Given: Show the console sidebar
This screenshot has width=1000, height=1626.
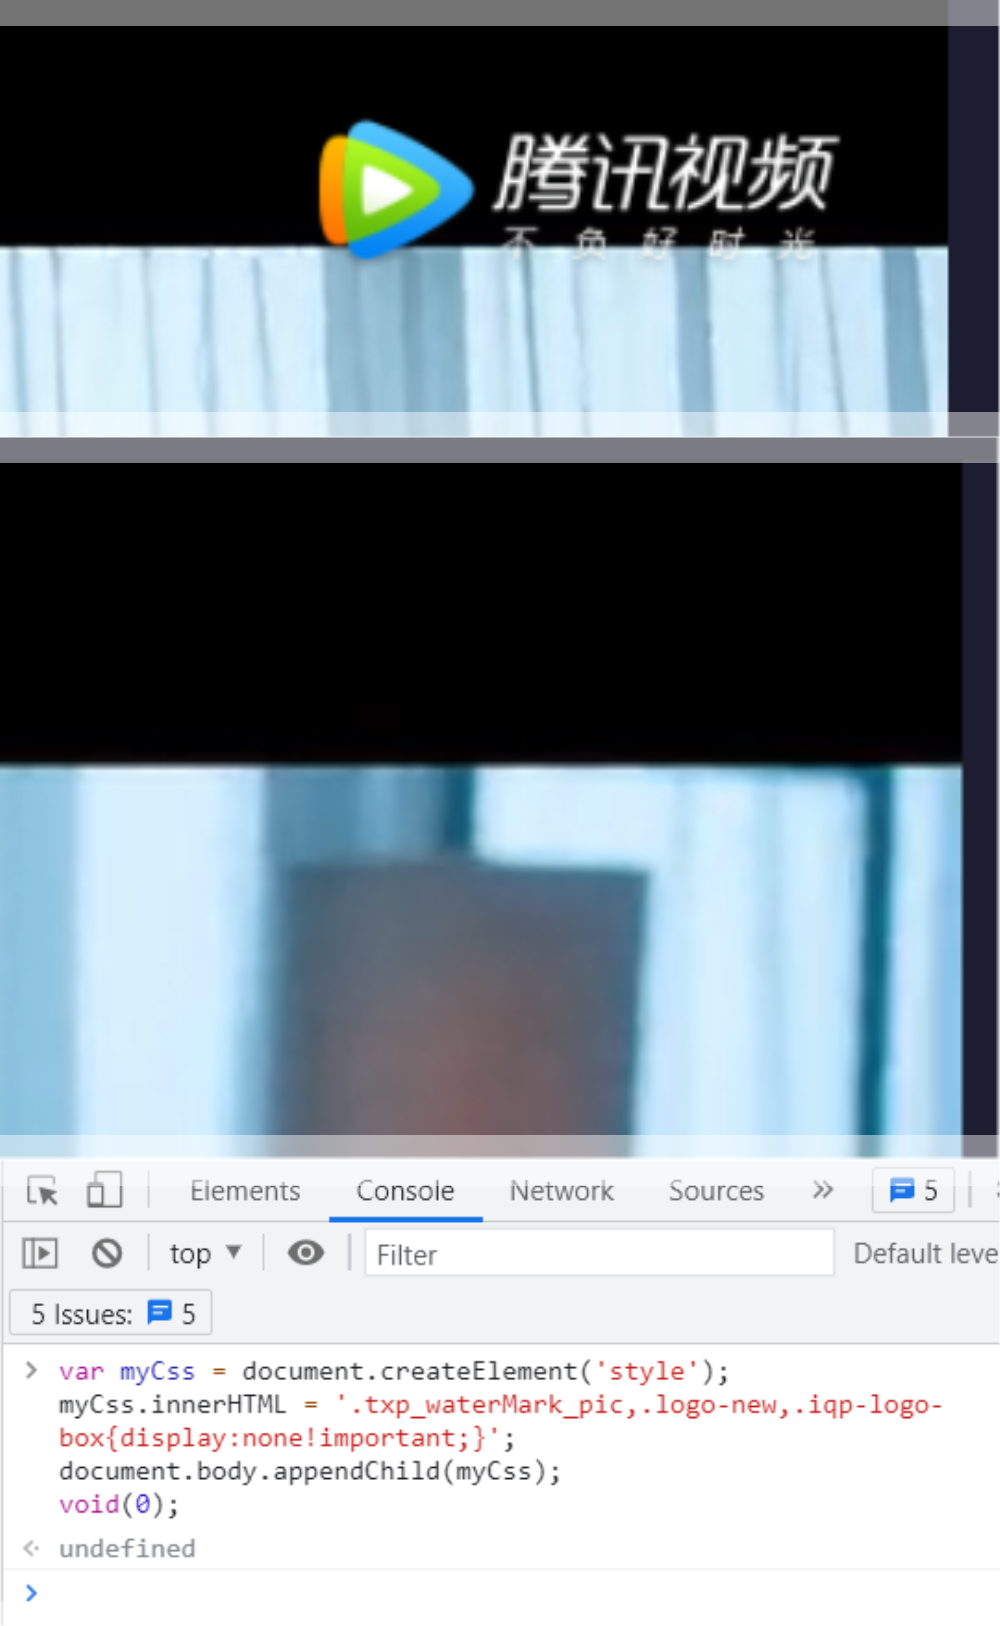Looking at the screenshot, I should point(40,1253).
